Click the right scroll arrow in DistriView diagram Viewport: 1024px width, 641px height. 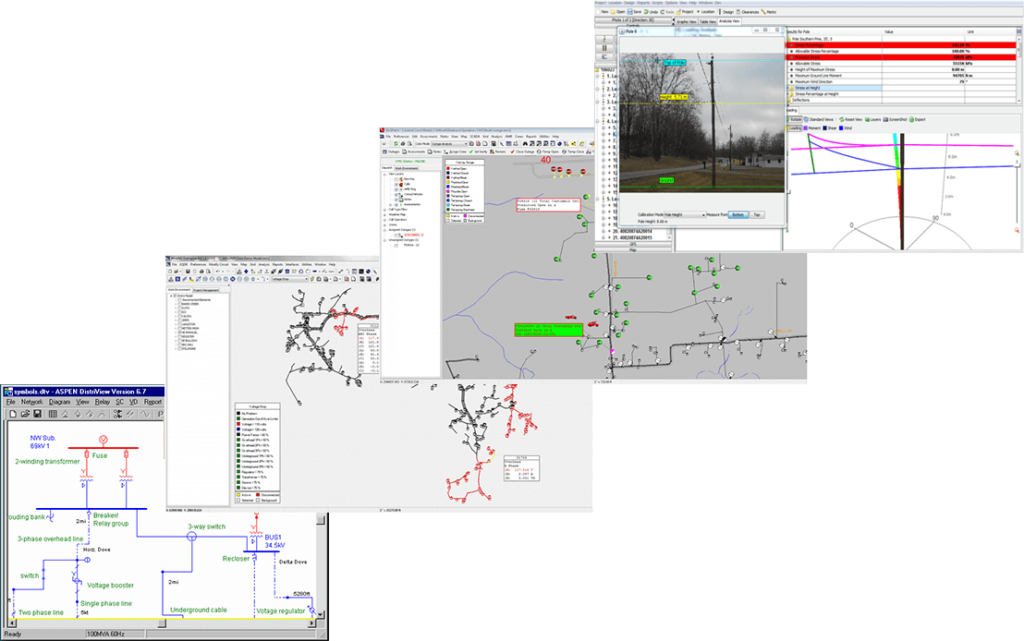point(312,623)
